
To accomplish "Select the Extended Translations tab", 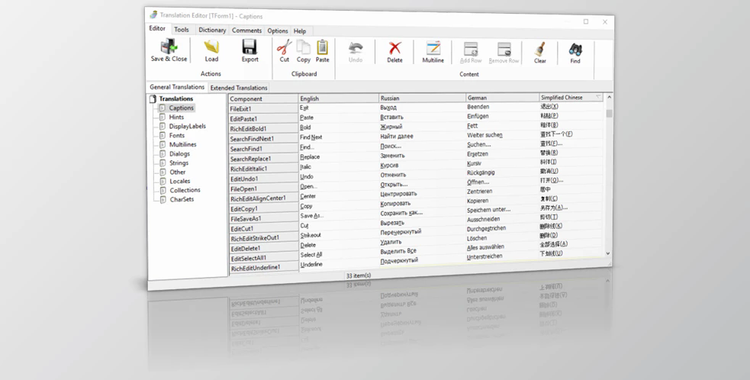I will click(x=239, y=88).
